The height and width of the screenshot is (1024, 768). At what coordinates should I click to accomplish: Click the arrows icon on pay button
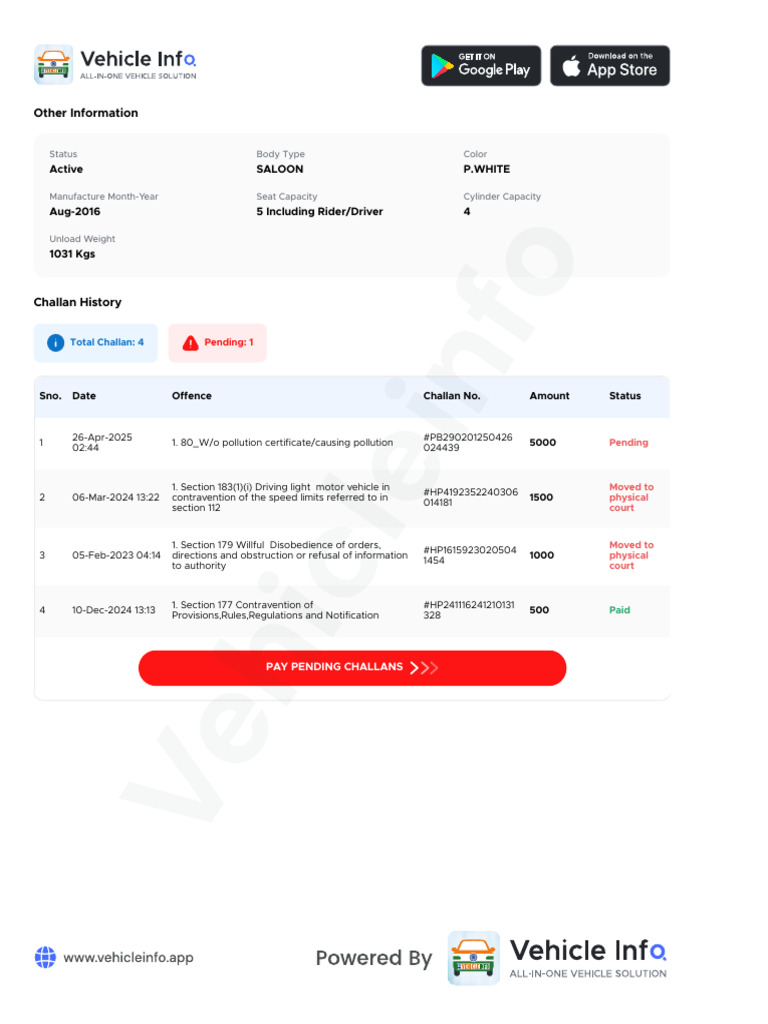tap(424, 667)
